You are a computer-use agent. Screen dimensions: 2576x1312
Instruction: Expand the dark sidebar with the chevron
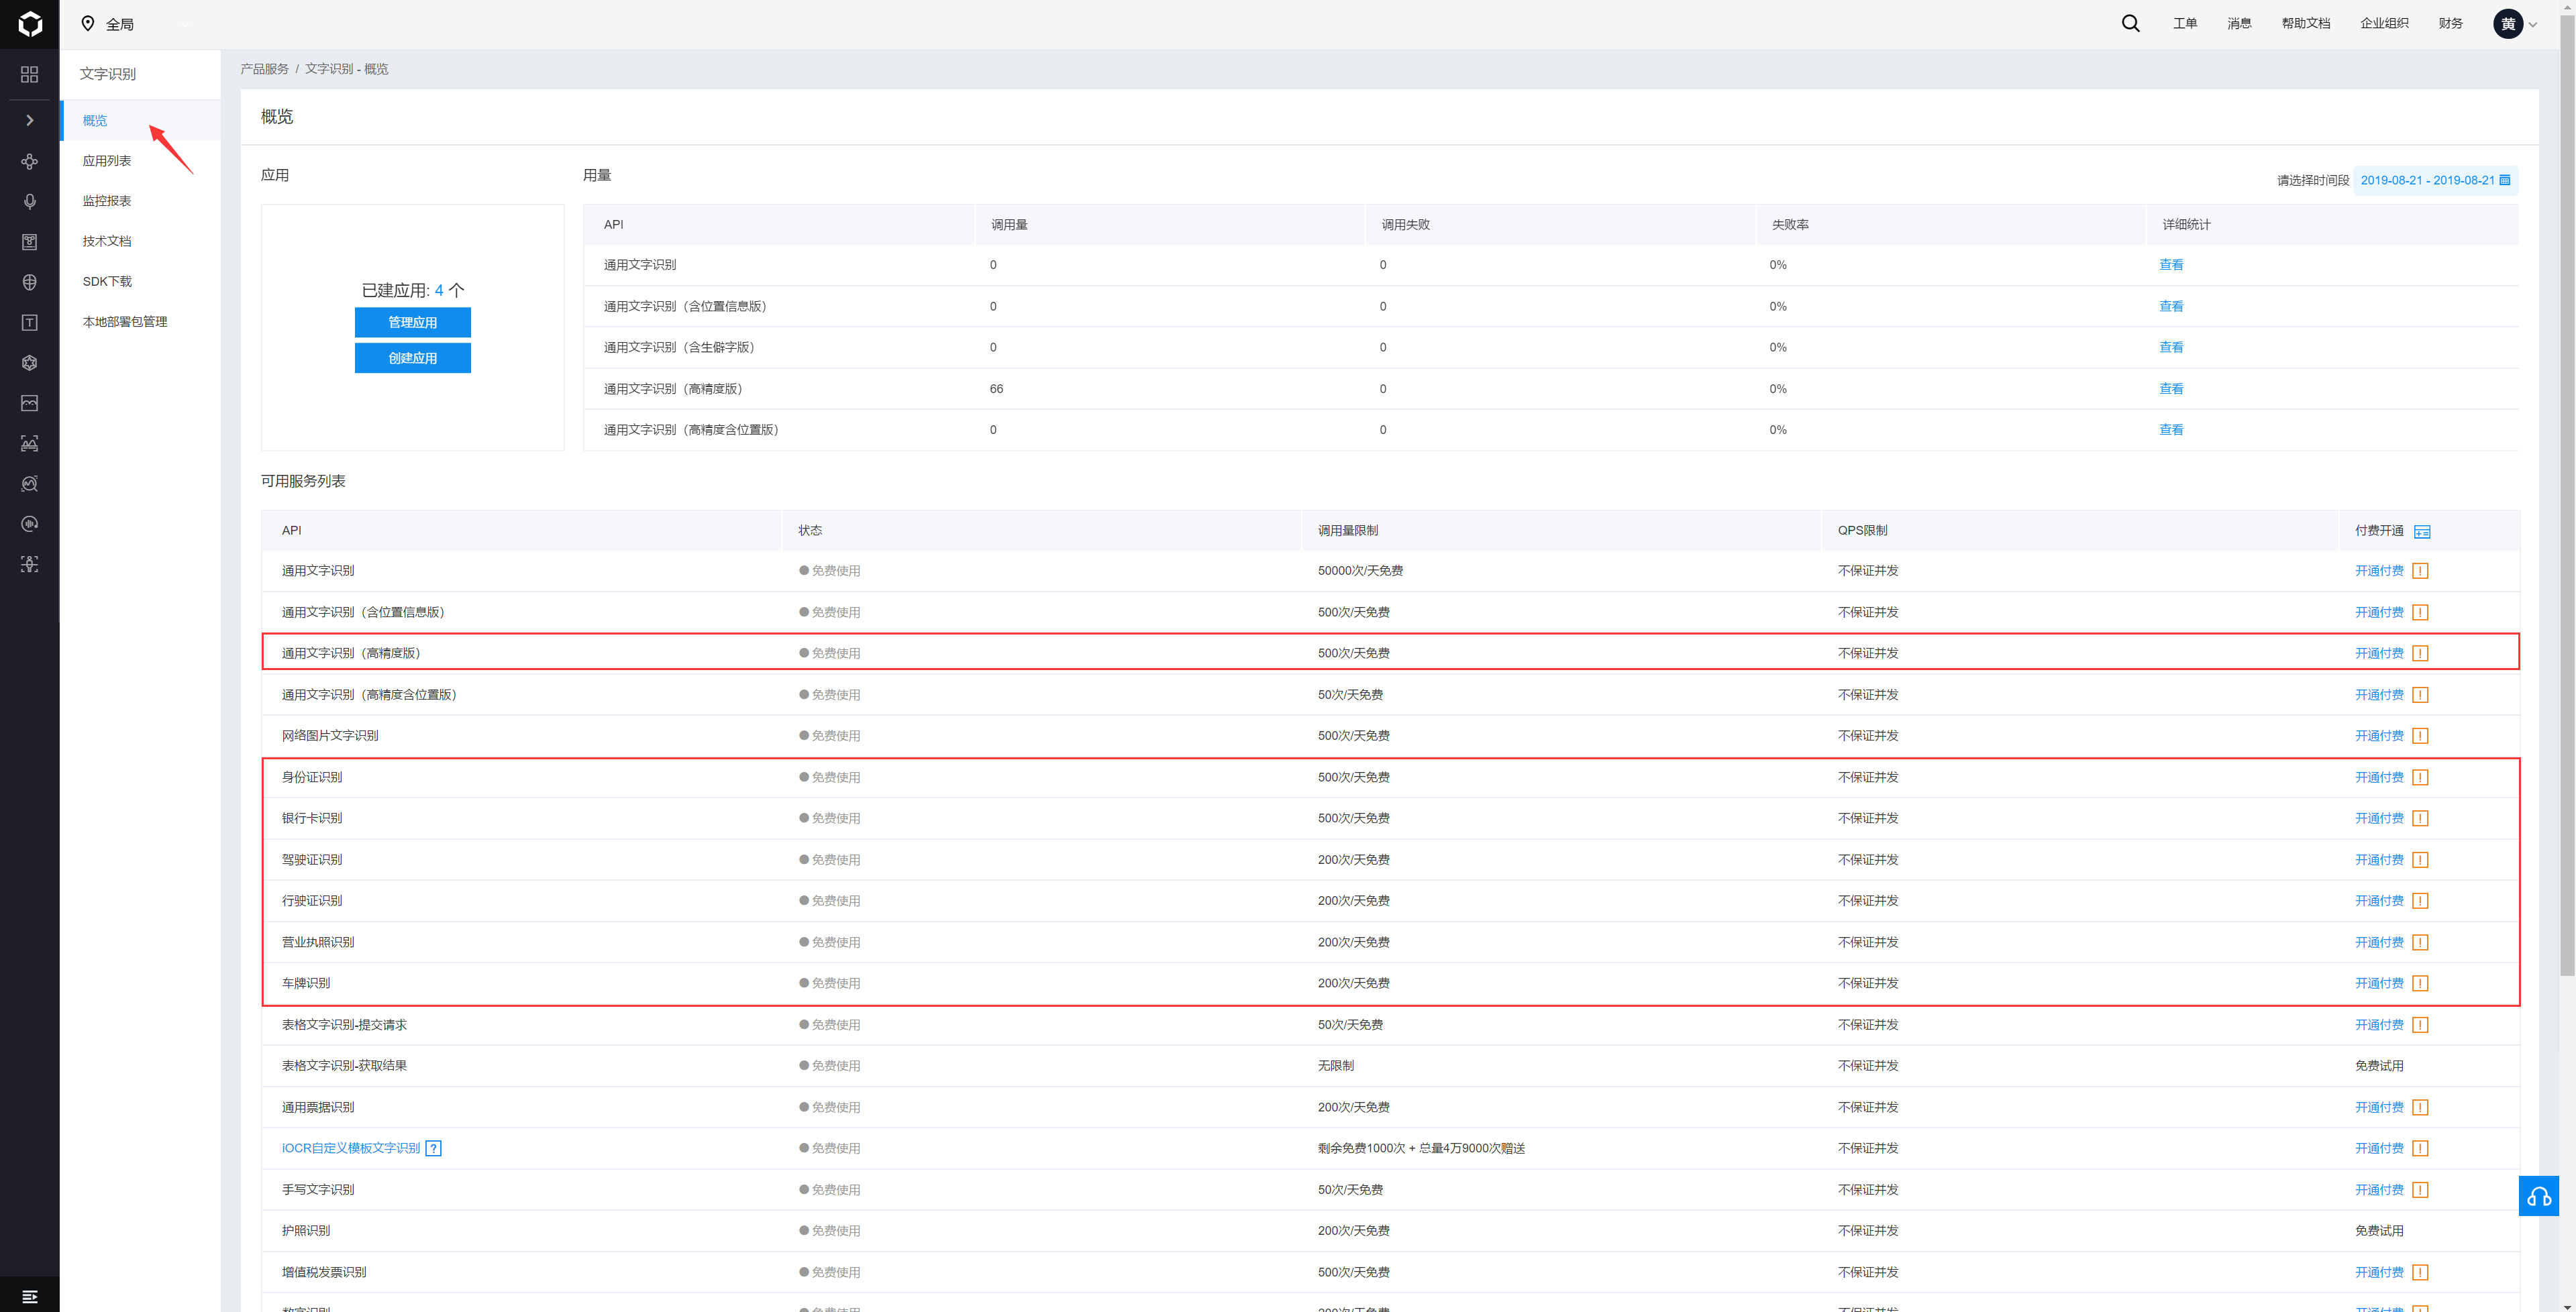click(30, 120)
